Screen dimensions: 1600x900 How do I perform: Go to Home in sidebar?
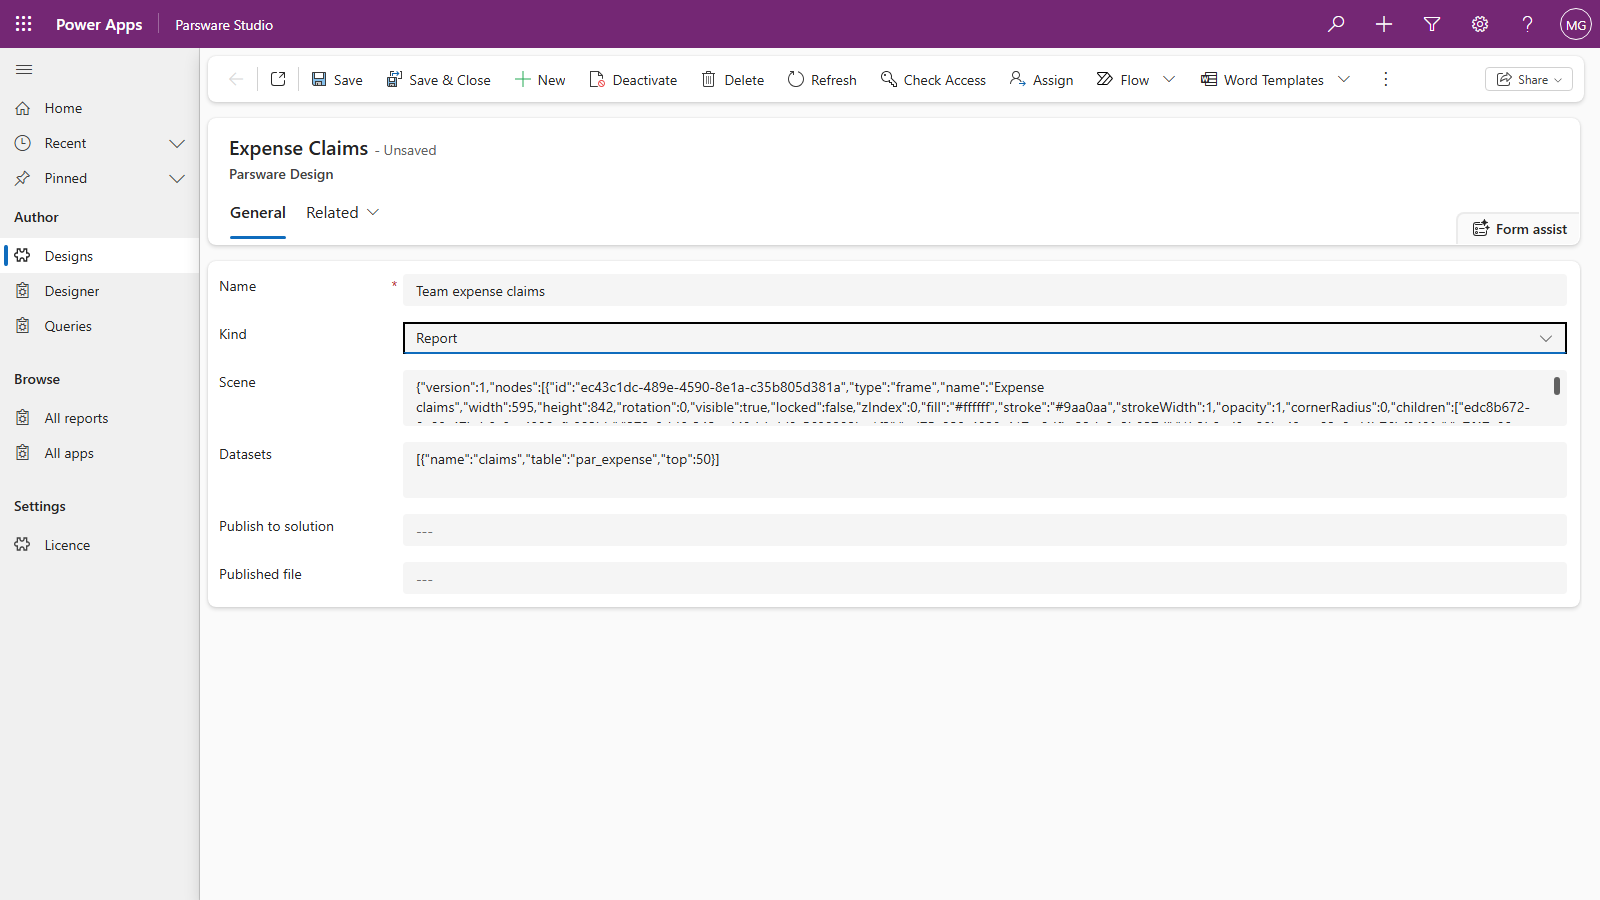coord(100,108)
